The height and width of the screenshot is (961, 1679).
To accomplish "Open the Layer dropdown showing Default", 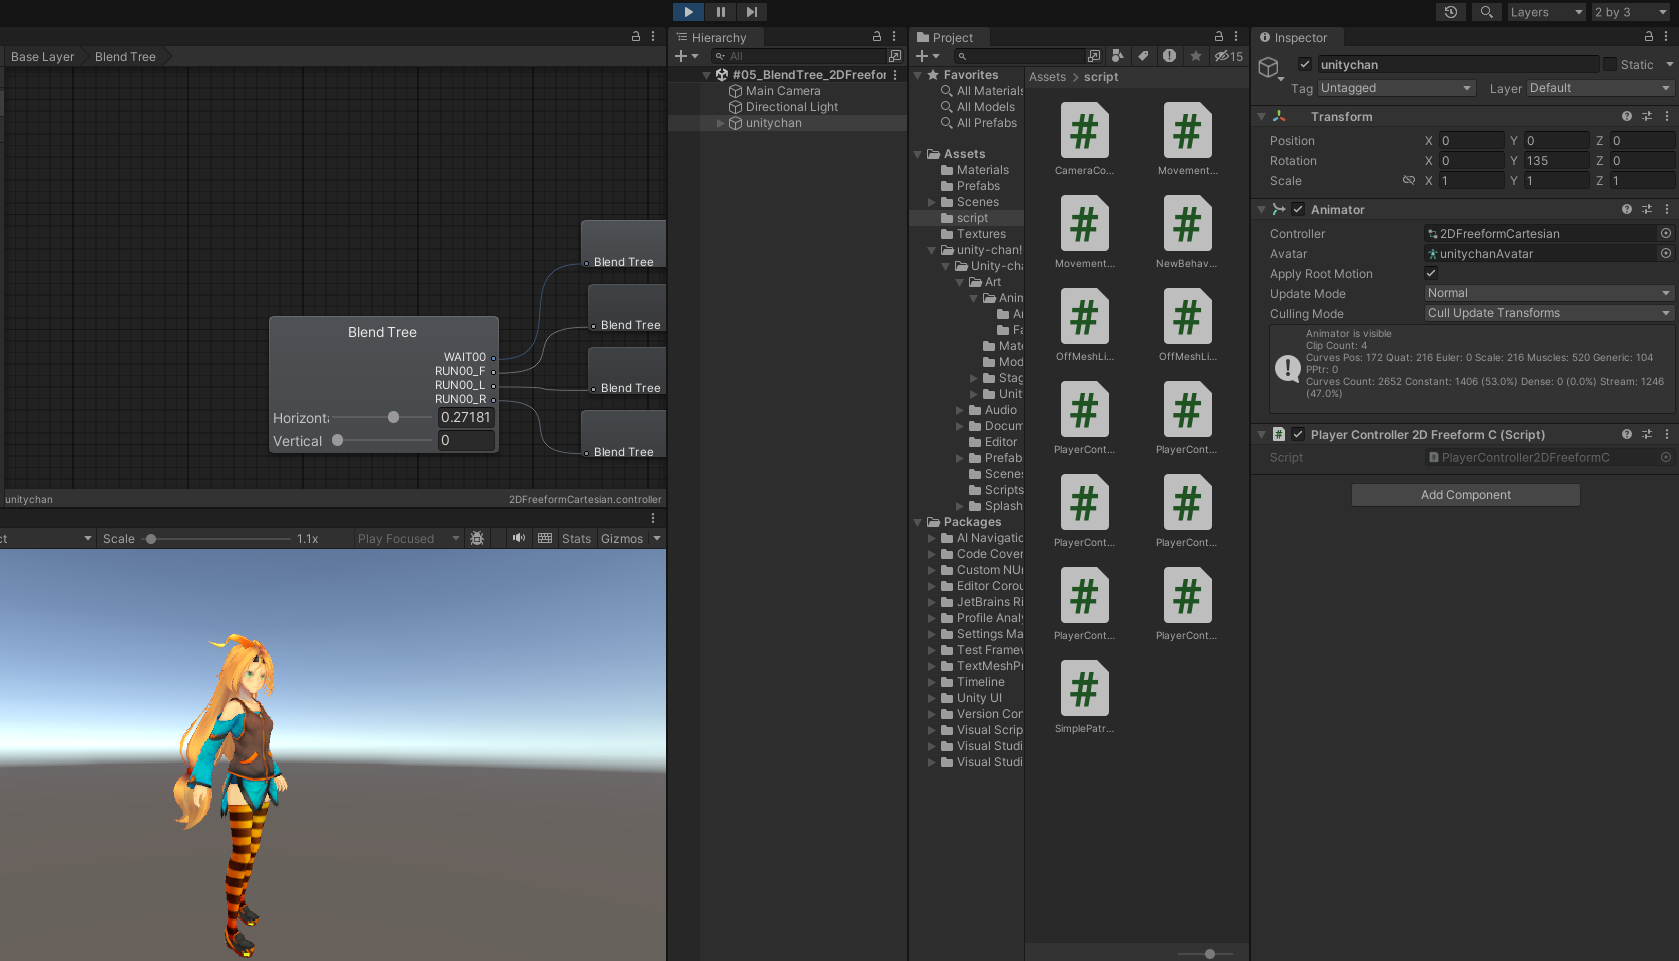I will [1600, 88].
